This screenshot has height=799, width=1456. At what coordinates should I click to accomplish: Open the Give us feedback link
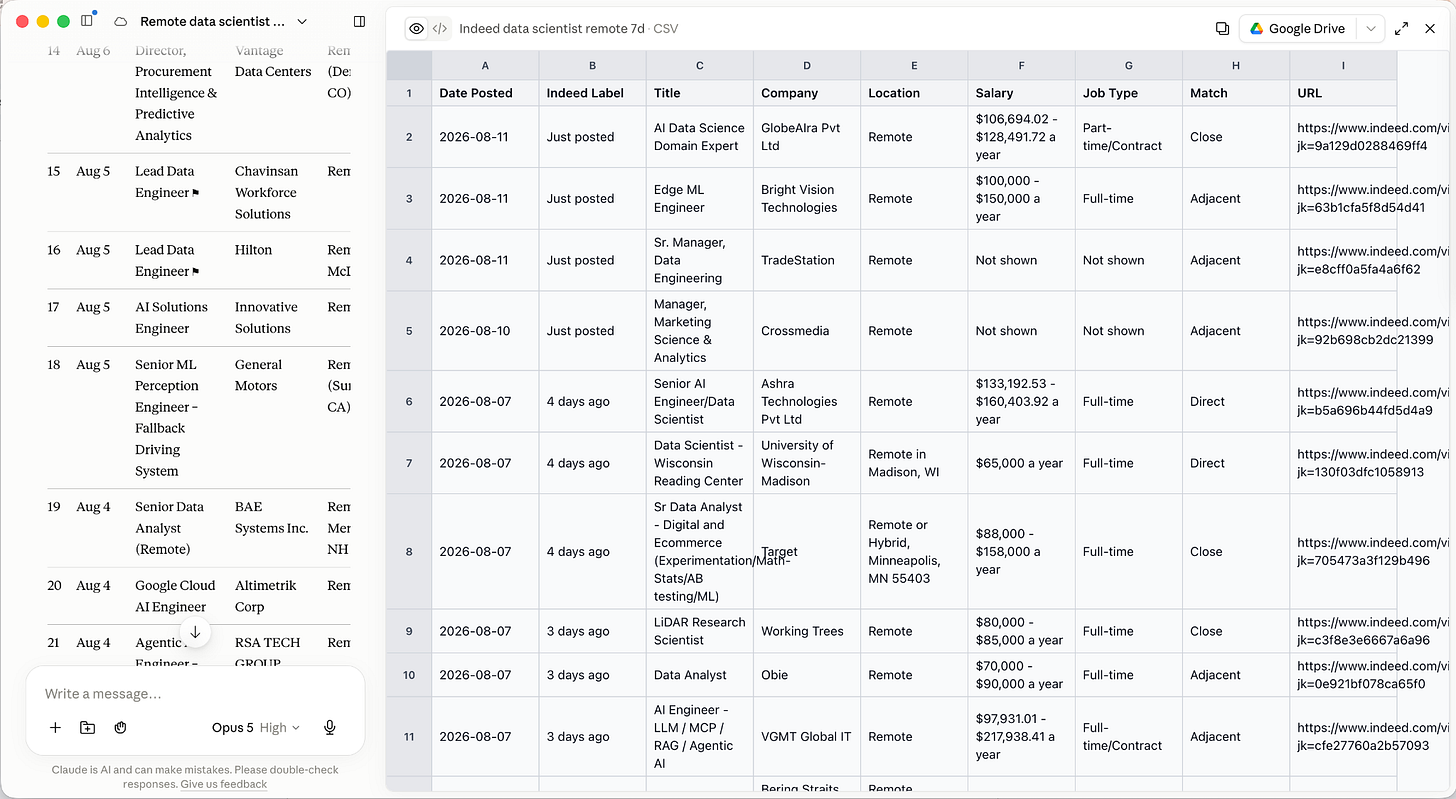(223, 784)
